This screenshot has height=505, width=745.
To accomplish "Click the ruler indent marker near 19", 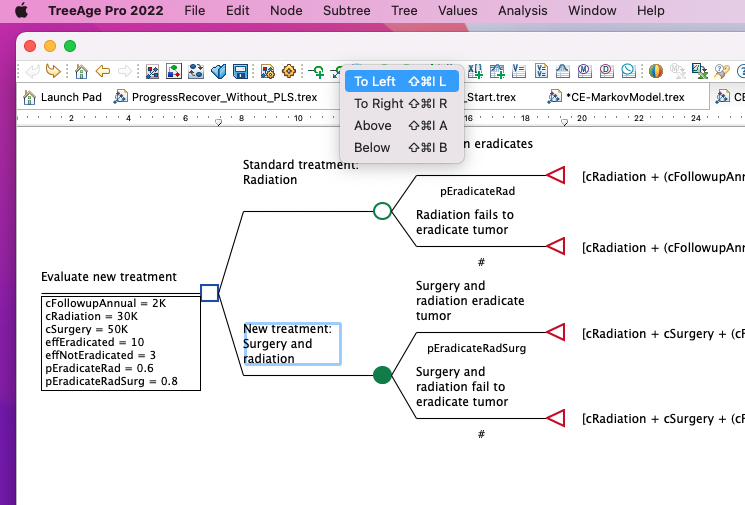I will [564, 123].
